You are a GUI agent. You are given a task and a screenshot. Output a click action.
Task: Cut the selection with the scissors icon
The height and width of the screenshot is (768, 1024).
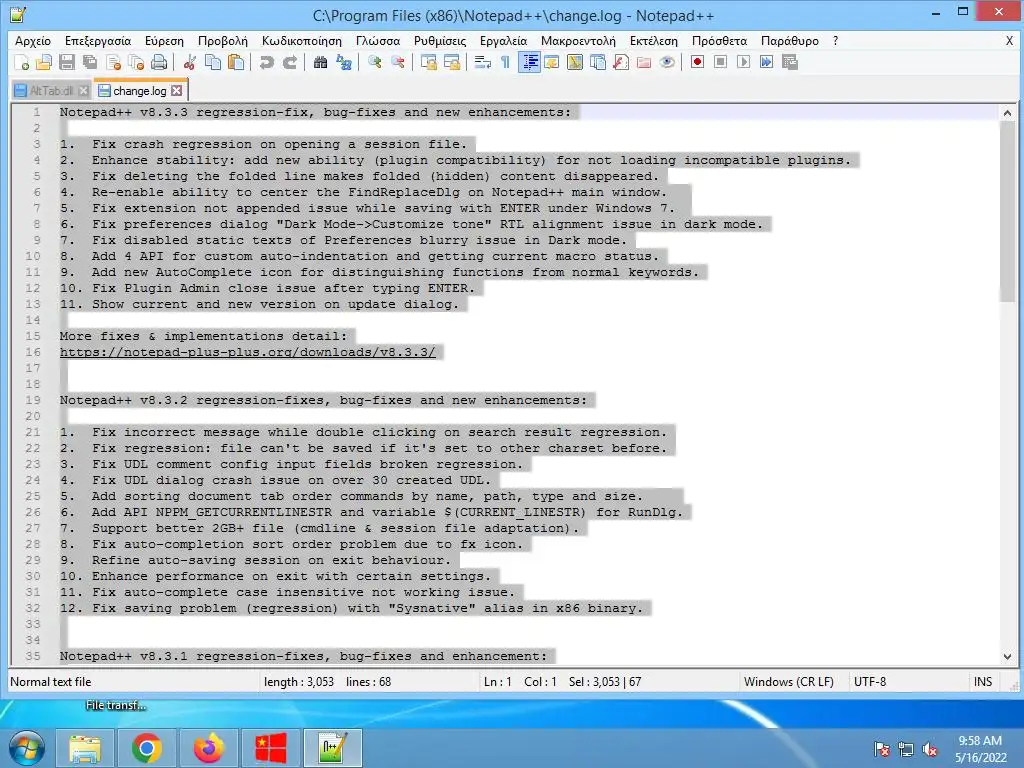pos(190,62)
